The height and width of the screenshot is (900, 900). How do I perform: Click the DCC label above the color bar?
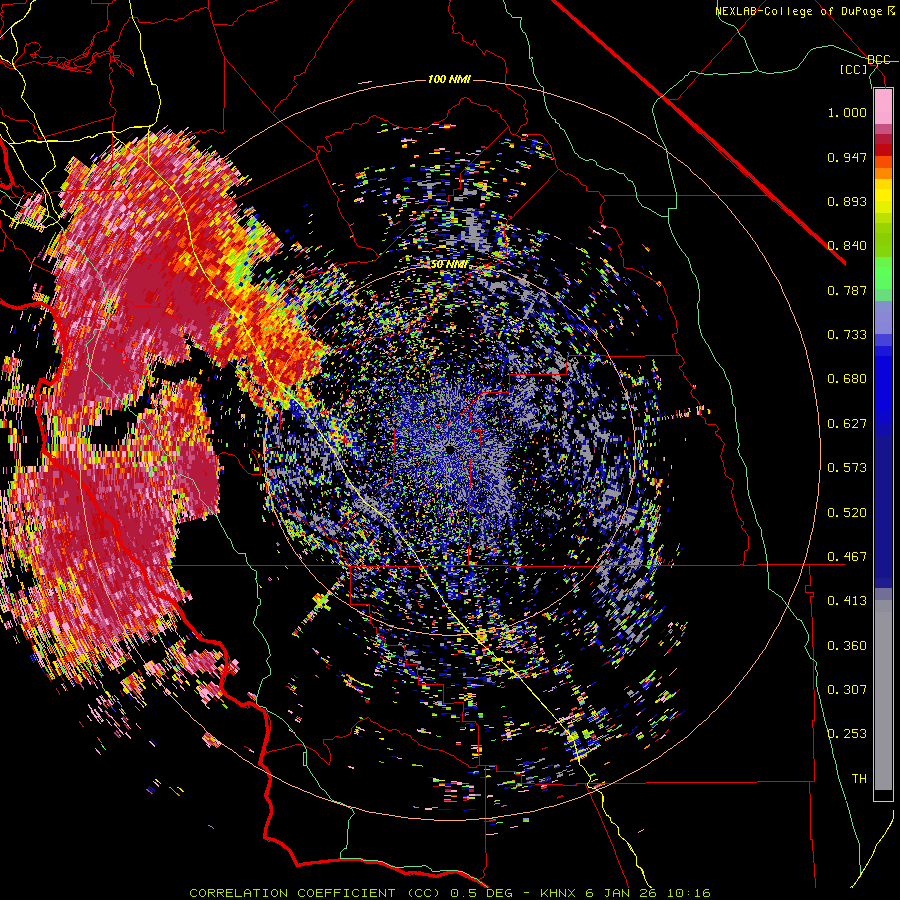[x=878, y=60]
